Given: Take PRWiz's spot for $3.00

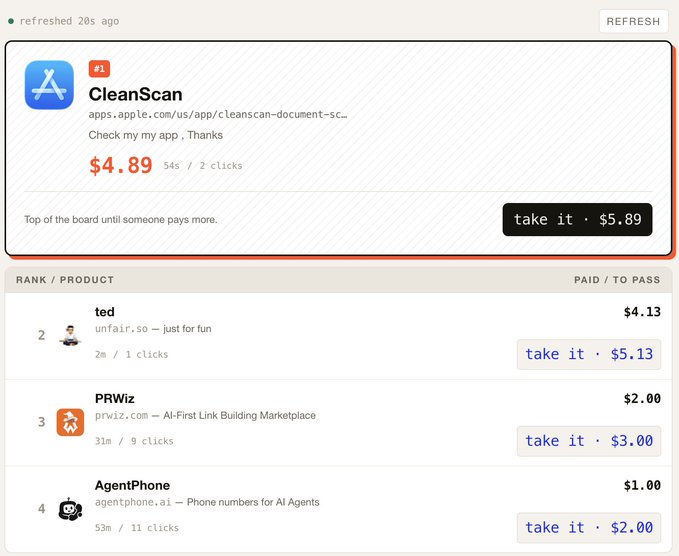Looking at the screenshot, I should 589,441.
